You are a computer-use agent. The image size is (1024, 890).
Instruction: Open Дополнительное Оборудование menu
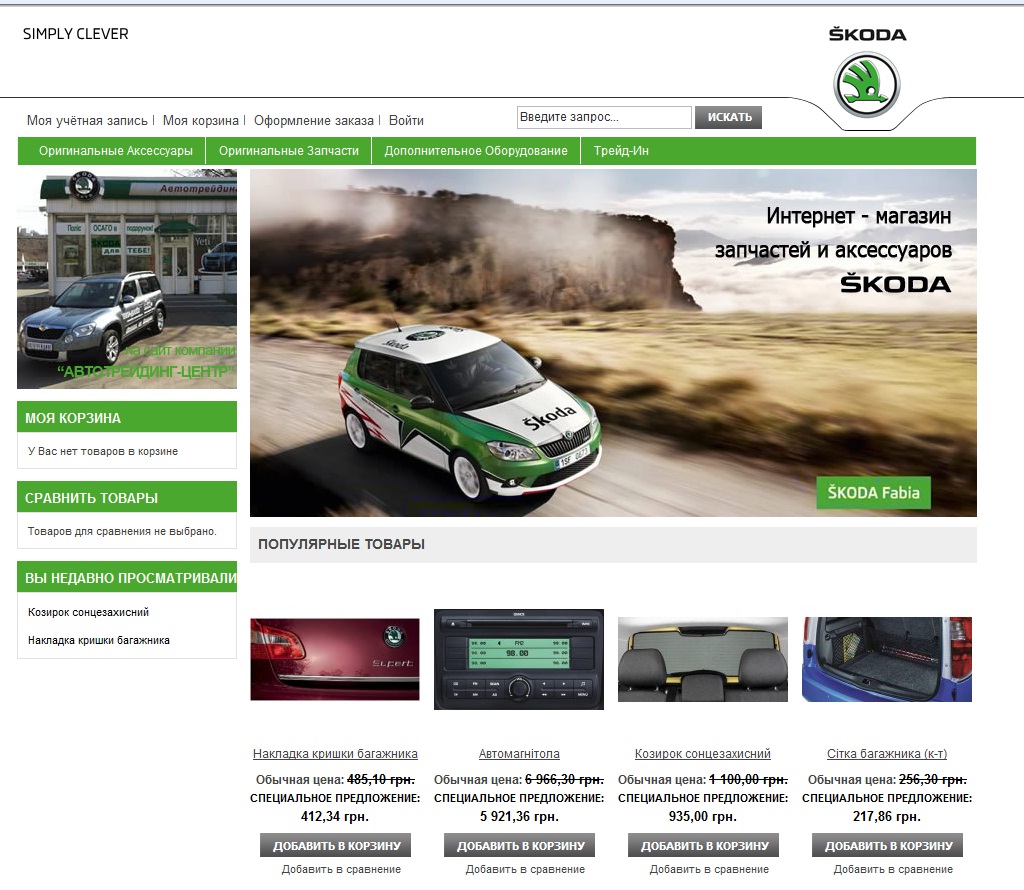(476, 151)
